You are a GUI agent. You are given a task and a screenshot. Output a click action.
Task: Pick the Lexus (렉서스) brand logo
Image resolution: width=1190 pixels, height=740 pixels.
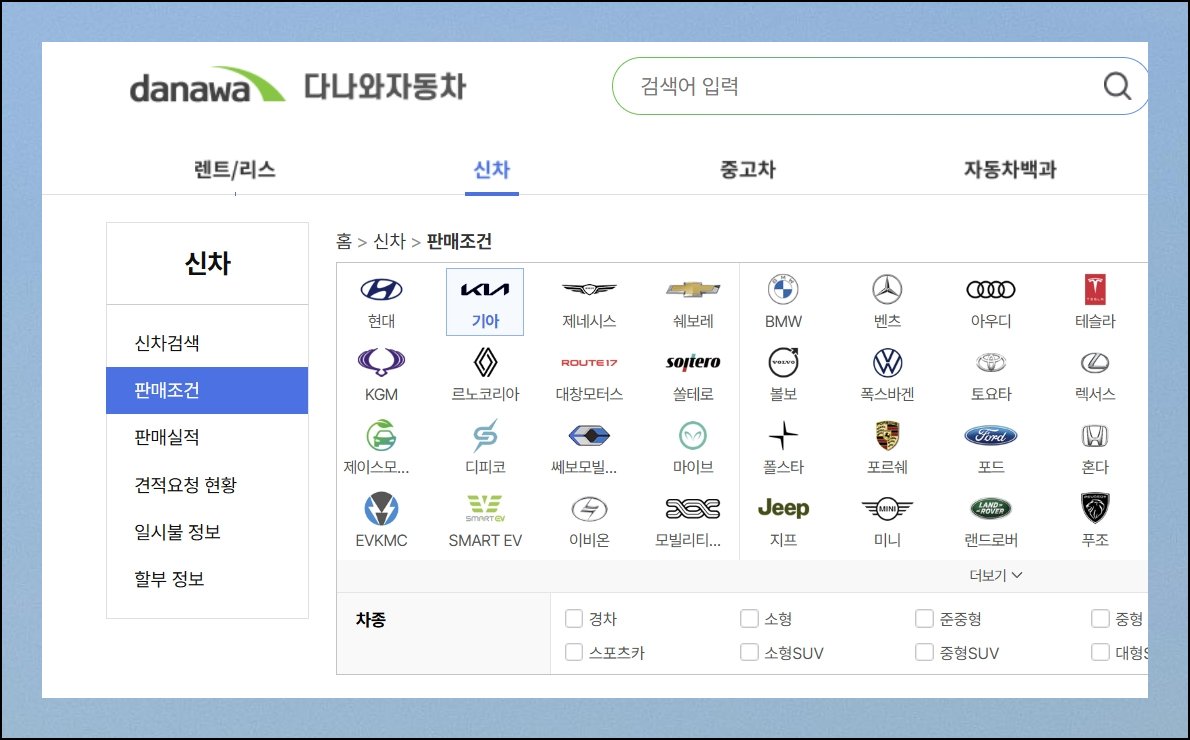tap(1095, 362)
